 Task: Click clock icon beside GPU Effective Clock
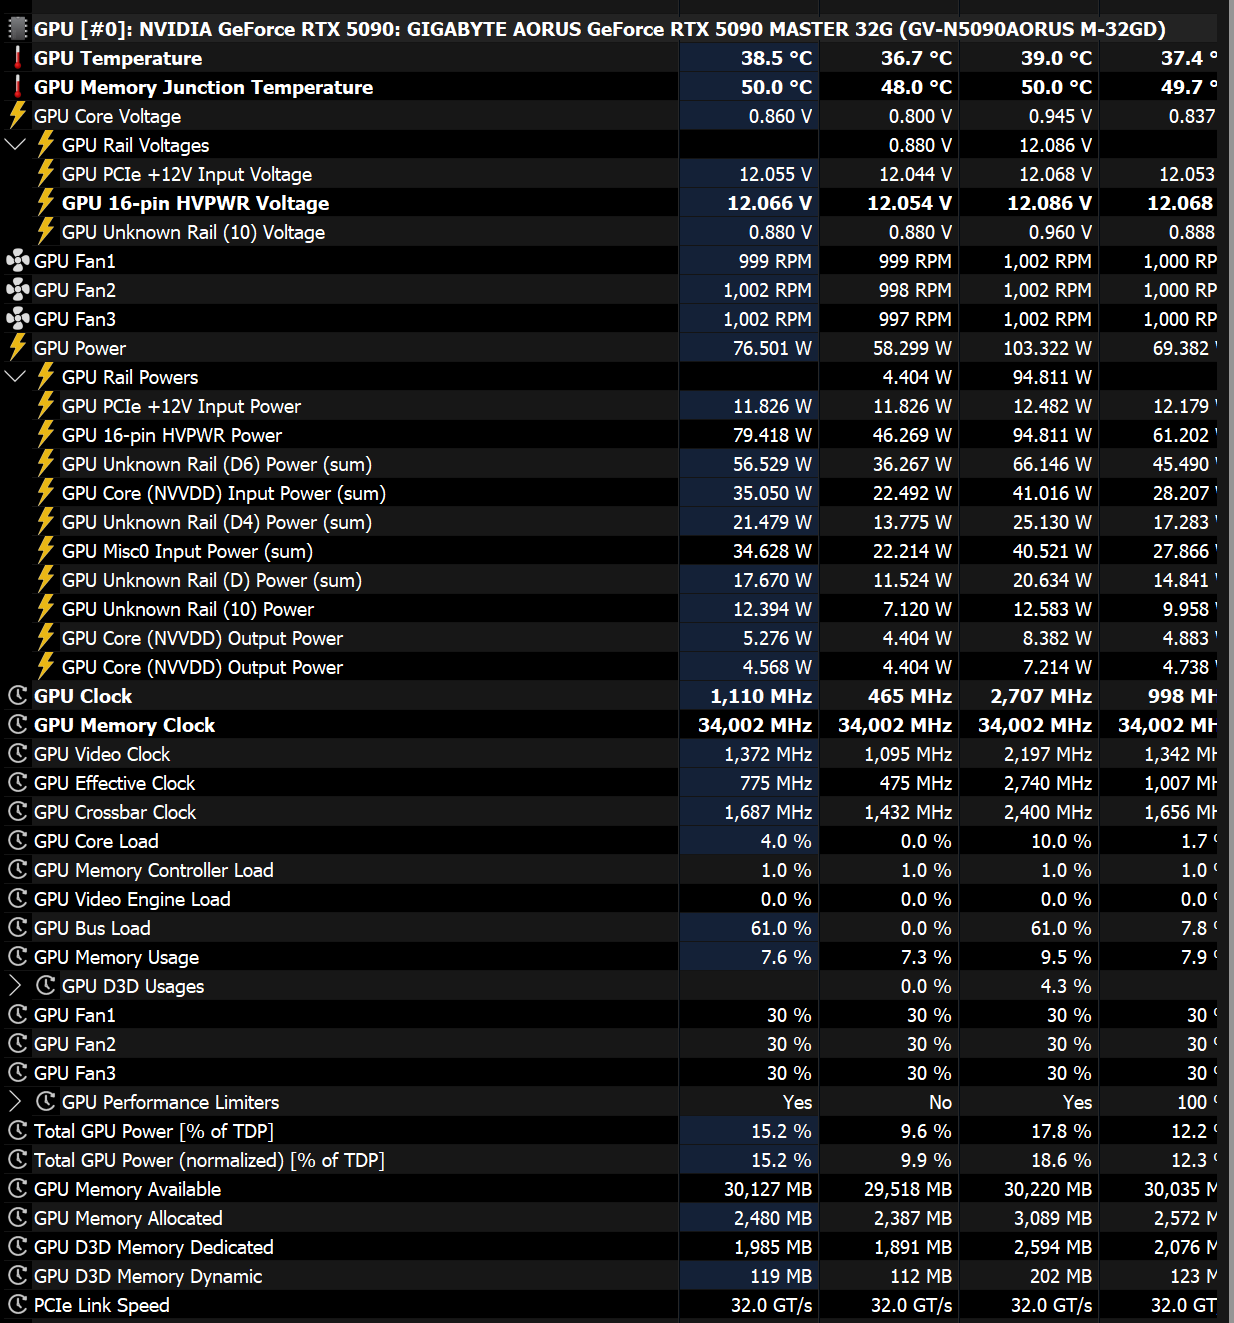(17, 783)
